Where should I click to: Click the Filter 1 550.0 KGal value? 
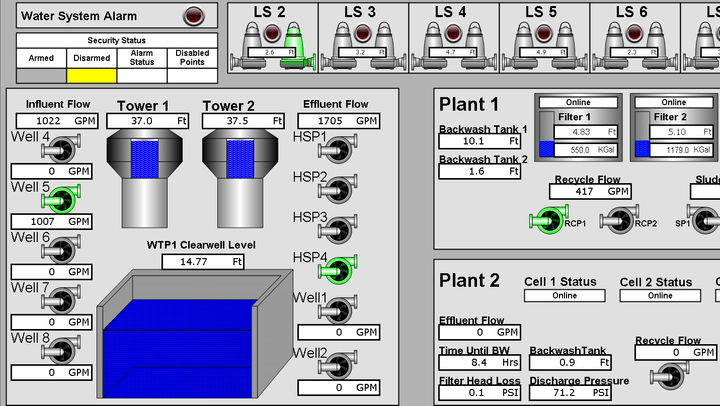(586, 150)
